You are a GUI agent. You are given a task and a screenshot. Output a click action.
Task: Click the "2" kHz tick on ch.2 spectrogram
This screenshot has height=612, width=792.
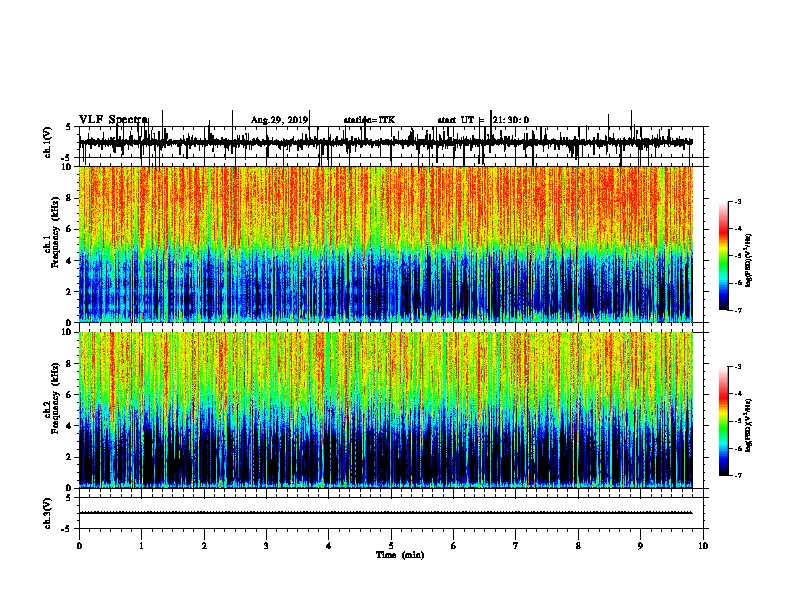click(70, 457)
